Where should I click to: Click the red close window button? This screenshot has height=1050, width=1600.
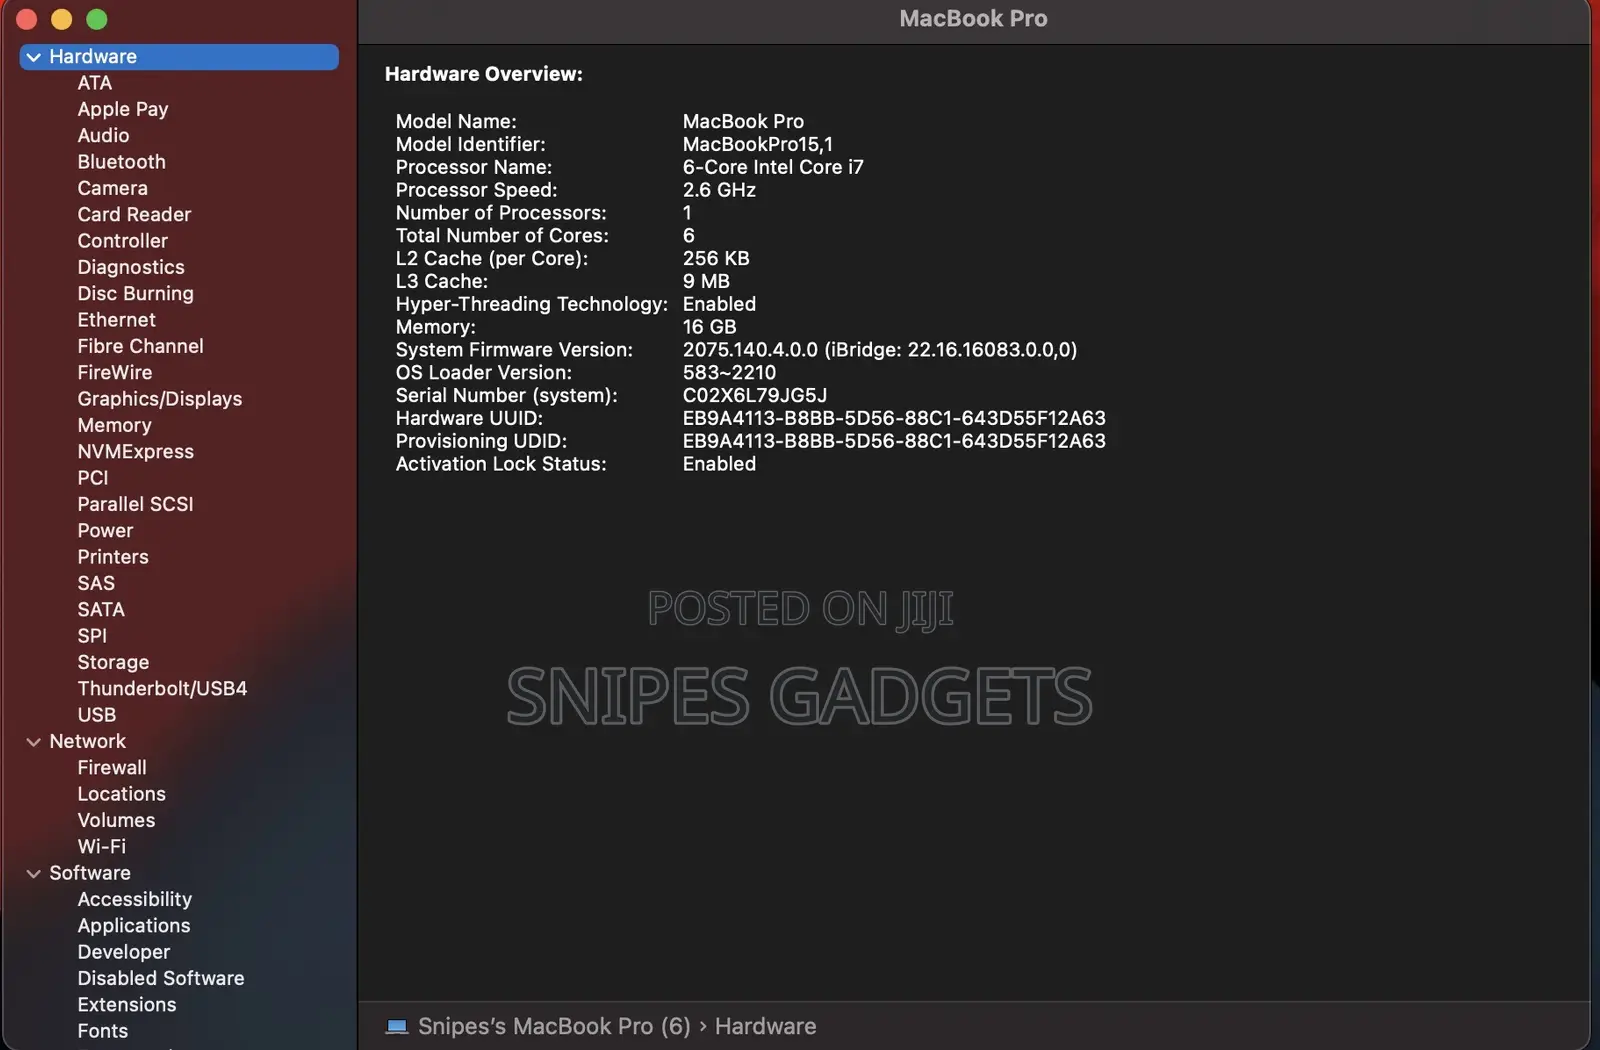pyautogui.click(x=27, y=19)
